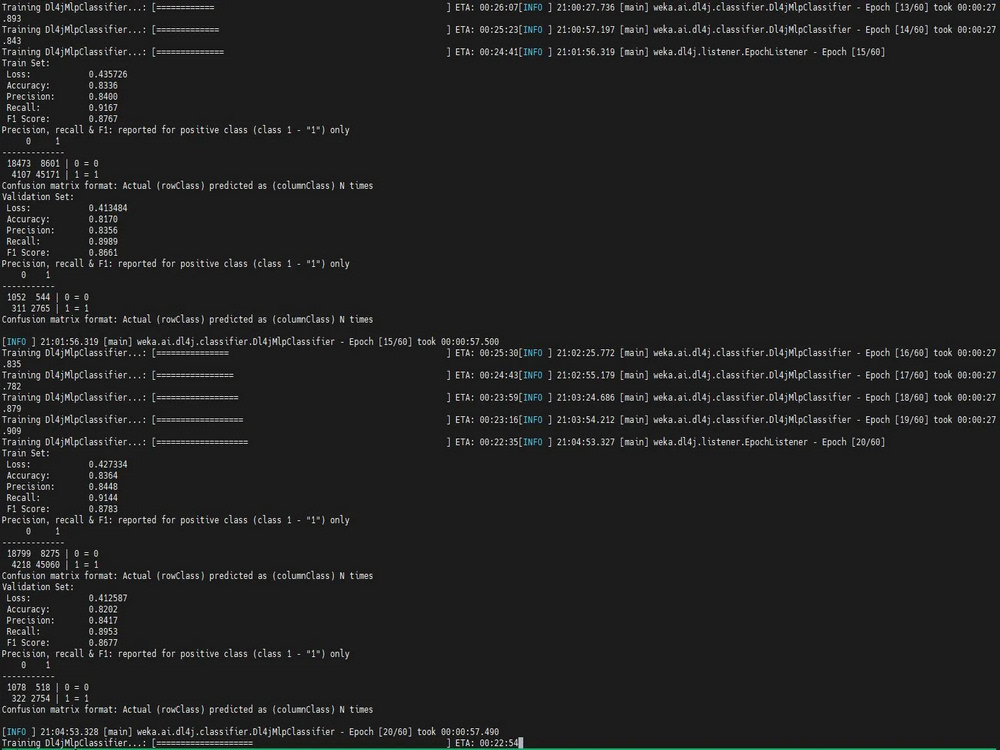Select confusion matrix row 18473 8601
Image resolution: width=1000 pixels, height=750 pixels.
(x=52, y=163)
